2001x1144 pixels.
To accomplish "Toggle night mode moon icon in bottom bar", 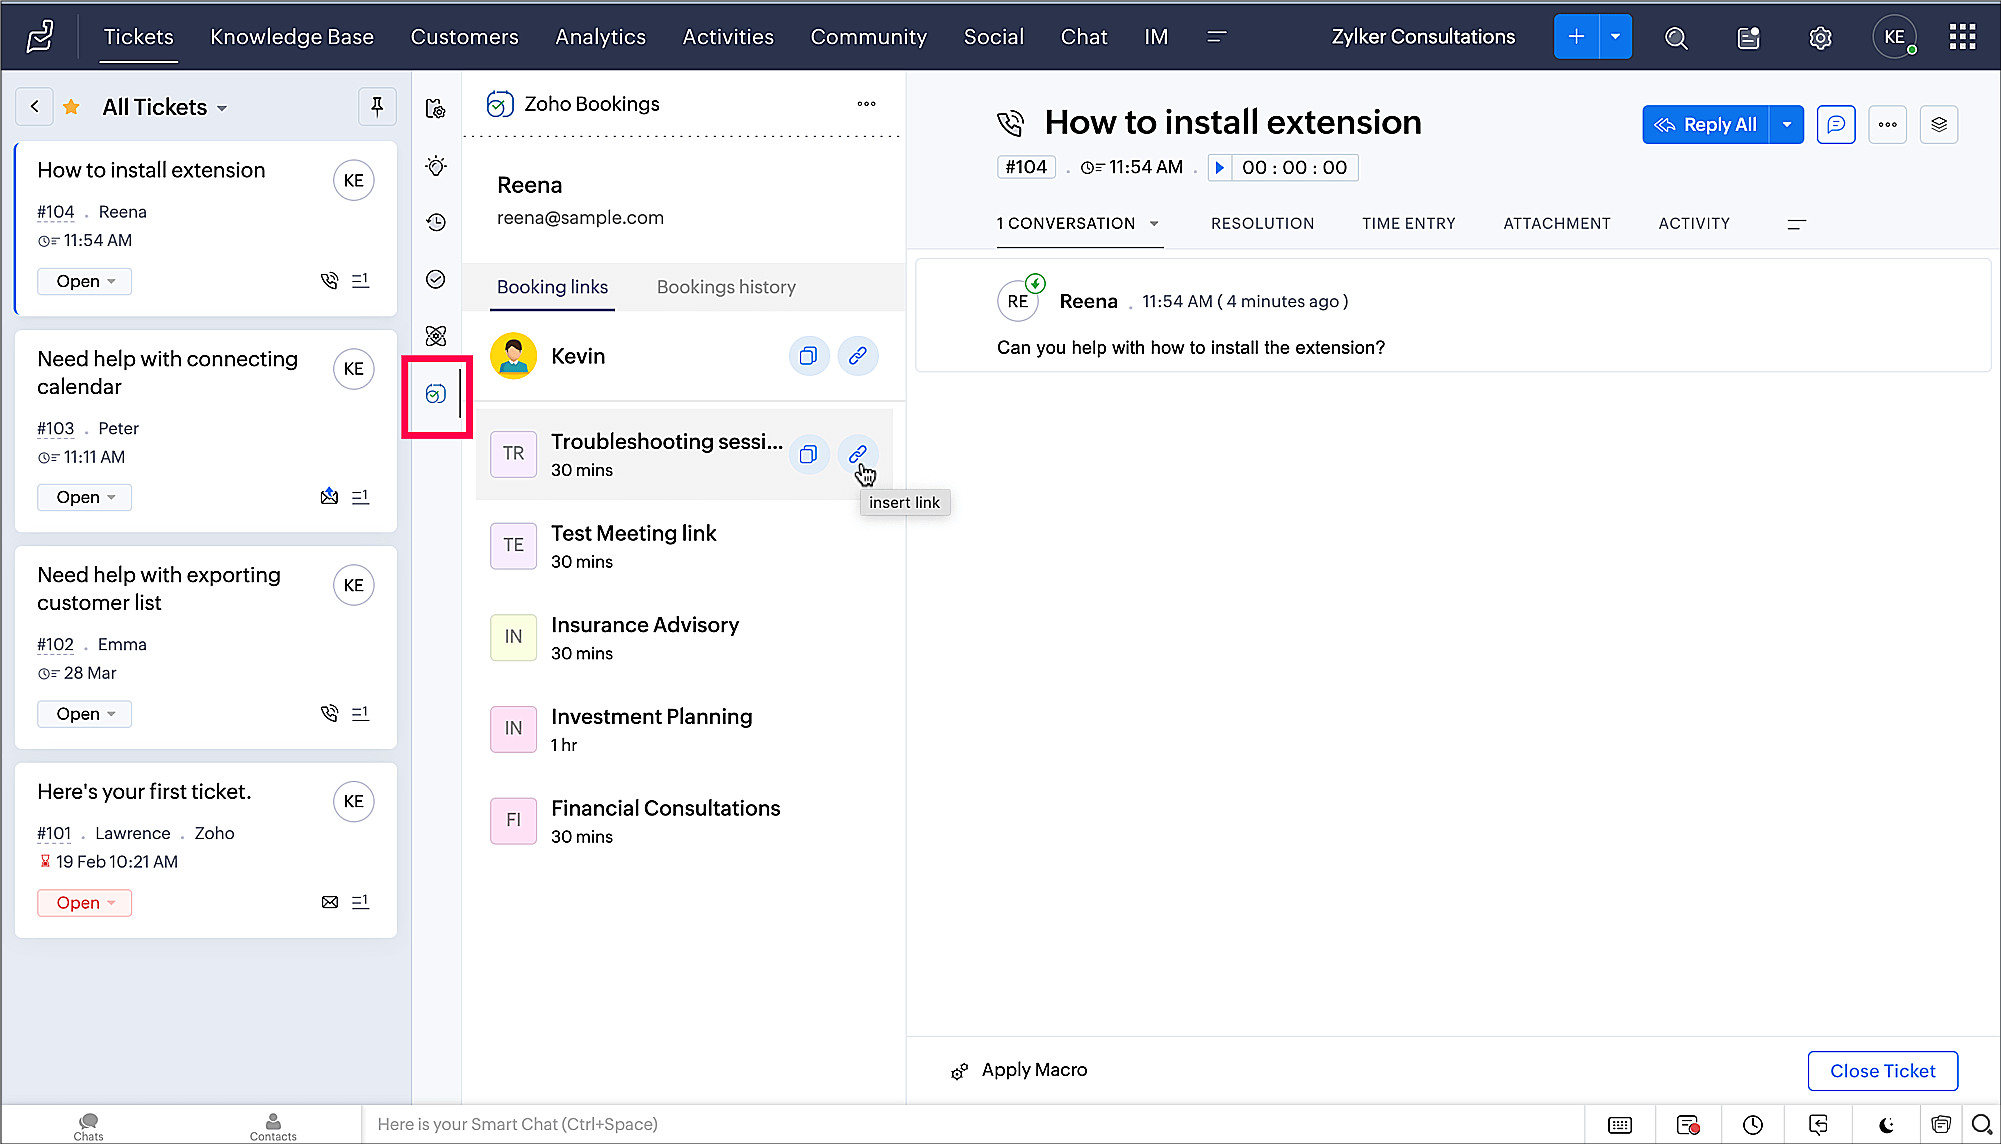I will [x=1886, y=1124].
